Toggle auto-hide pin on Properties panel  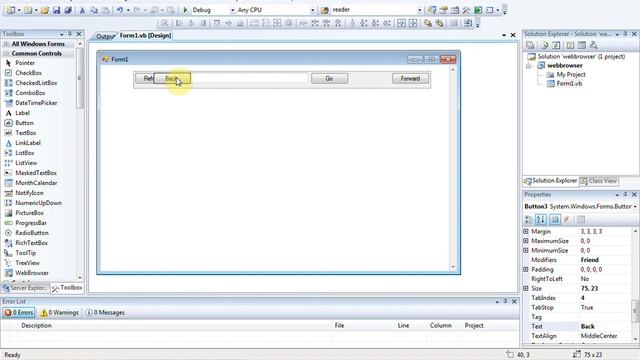pos(625,195)
